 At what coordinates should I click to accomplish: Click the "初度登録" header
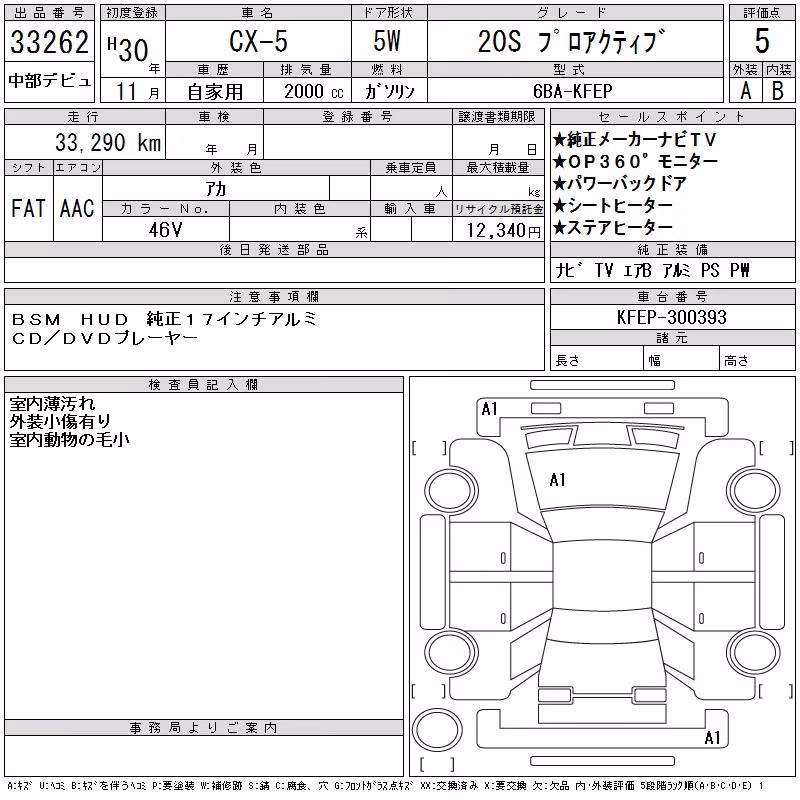click(132, 13)
